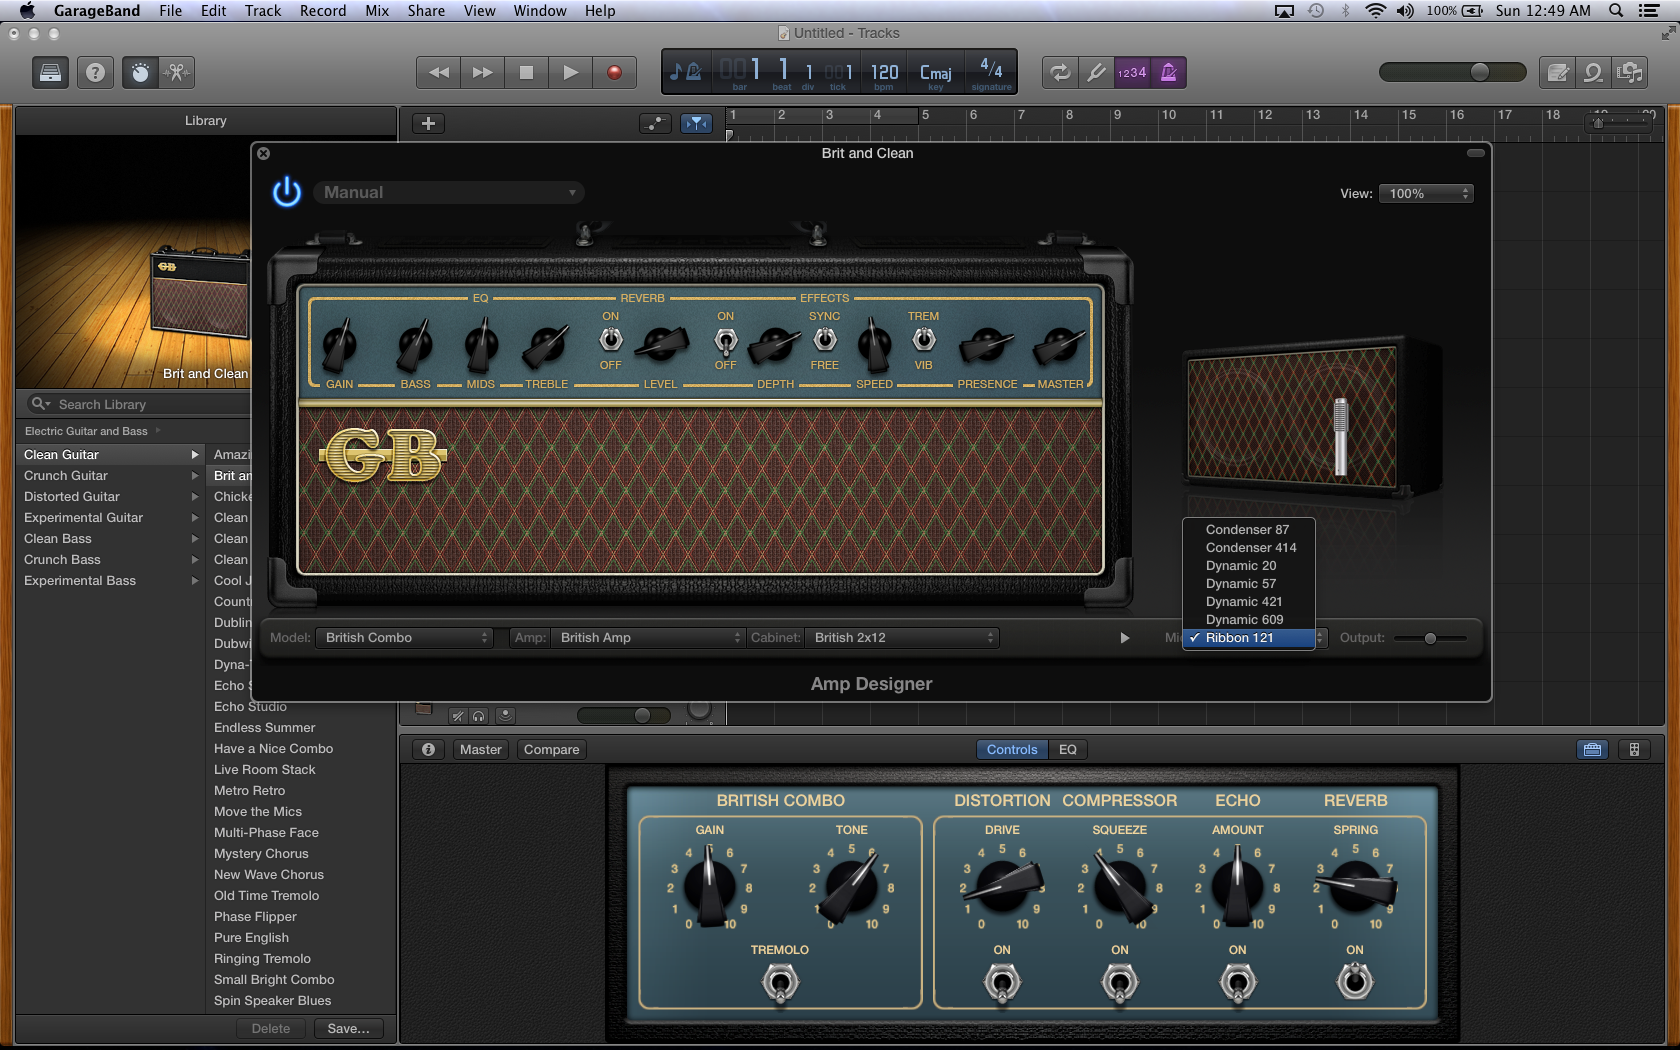Toggle the 1234 Count-in button
This screenshot has height=1050, width=1680.
click(x=1132, y=72)
